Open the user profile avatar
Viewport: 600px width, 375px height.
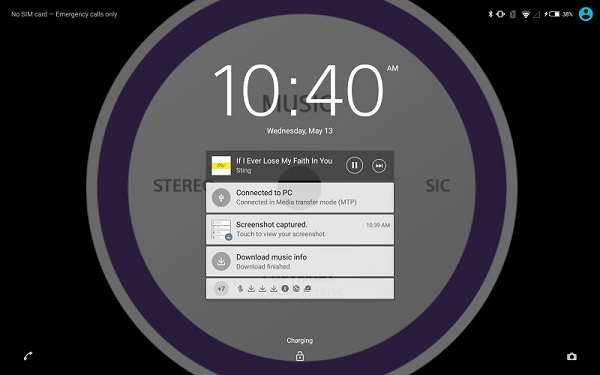click(585, 14)
